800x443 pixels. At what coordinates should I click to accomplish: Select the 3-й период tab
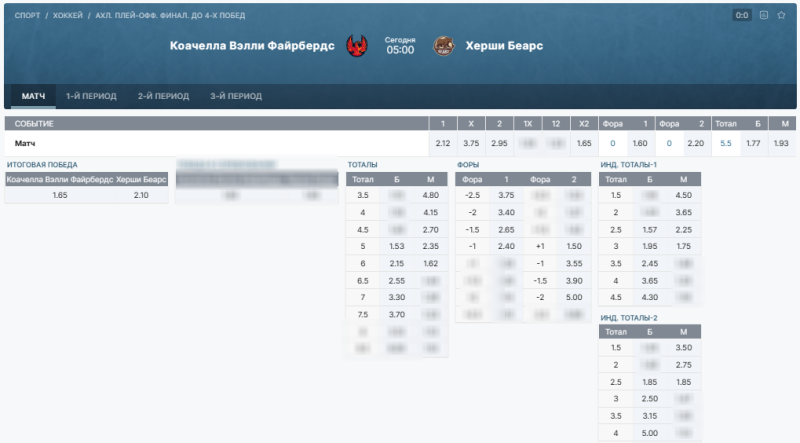(236, 96)
